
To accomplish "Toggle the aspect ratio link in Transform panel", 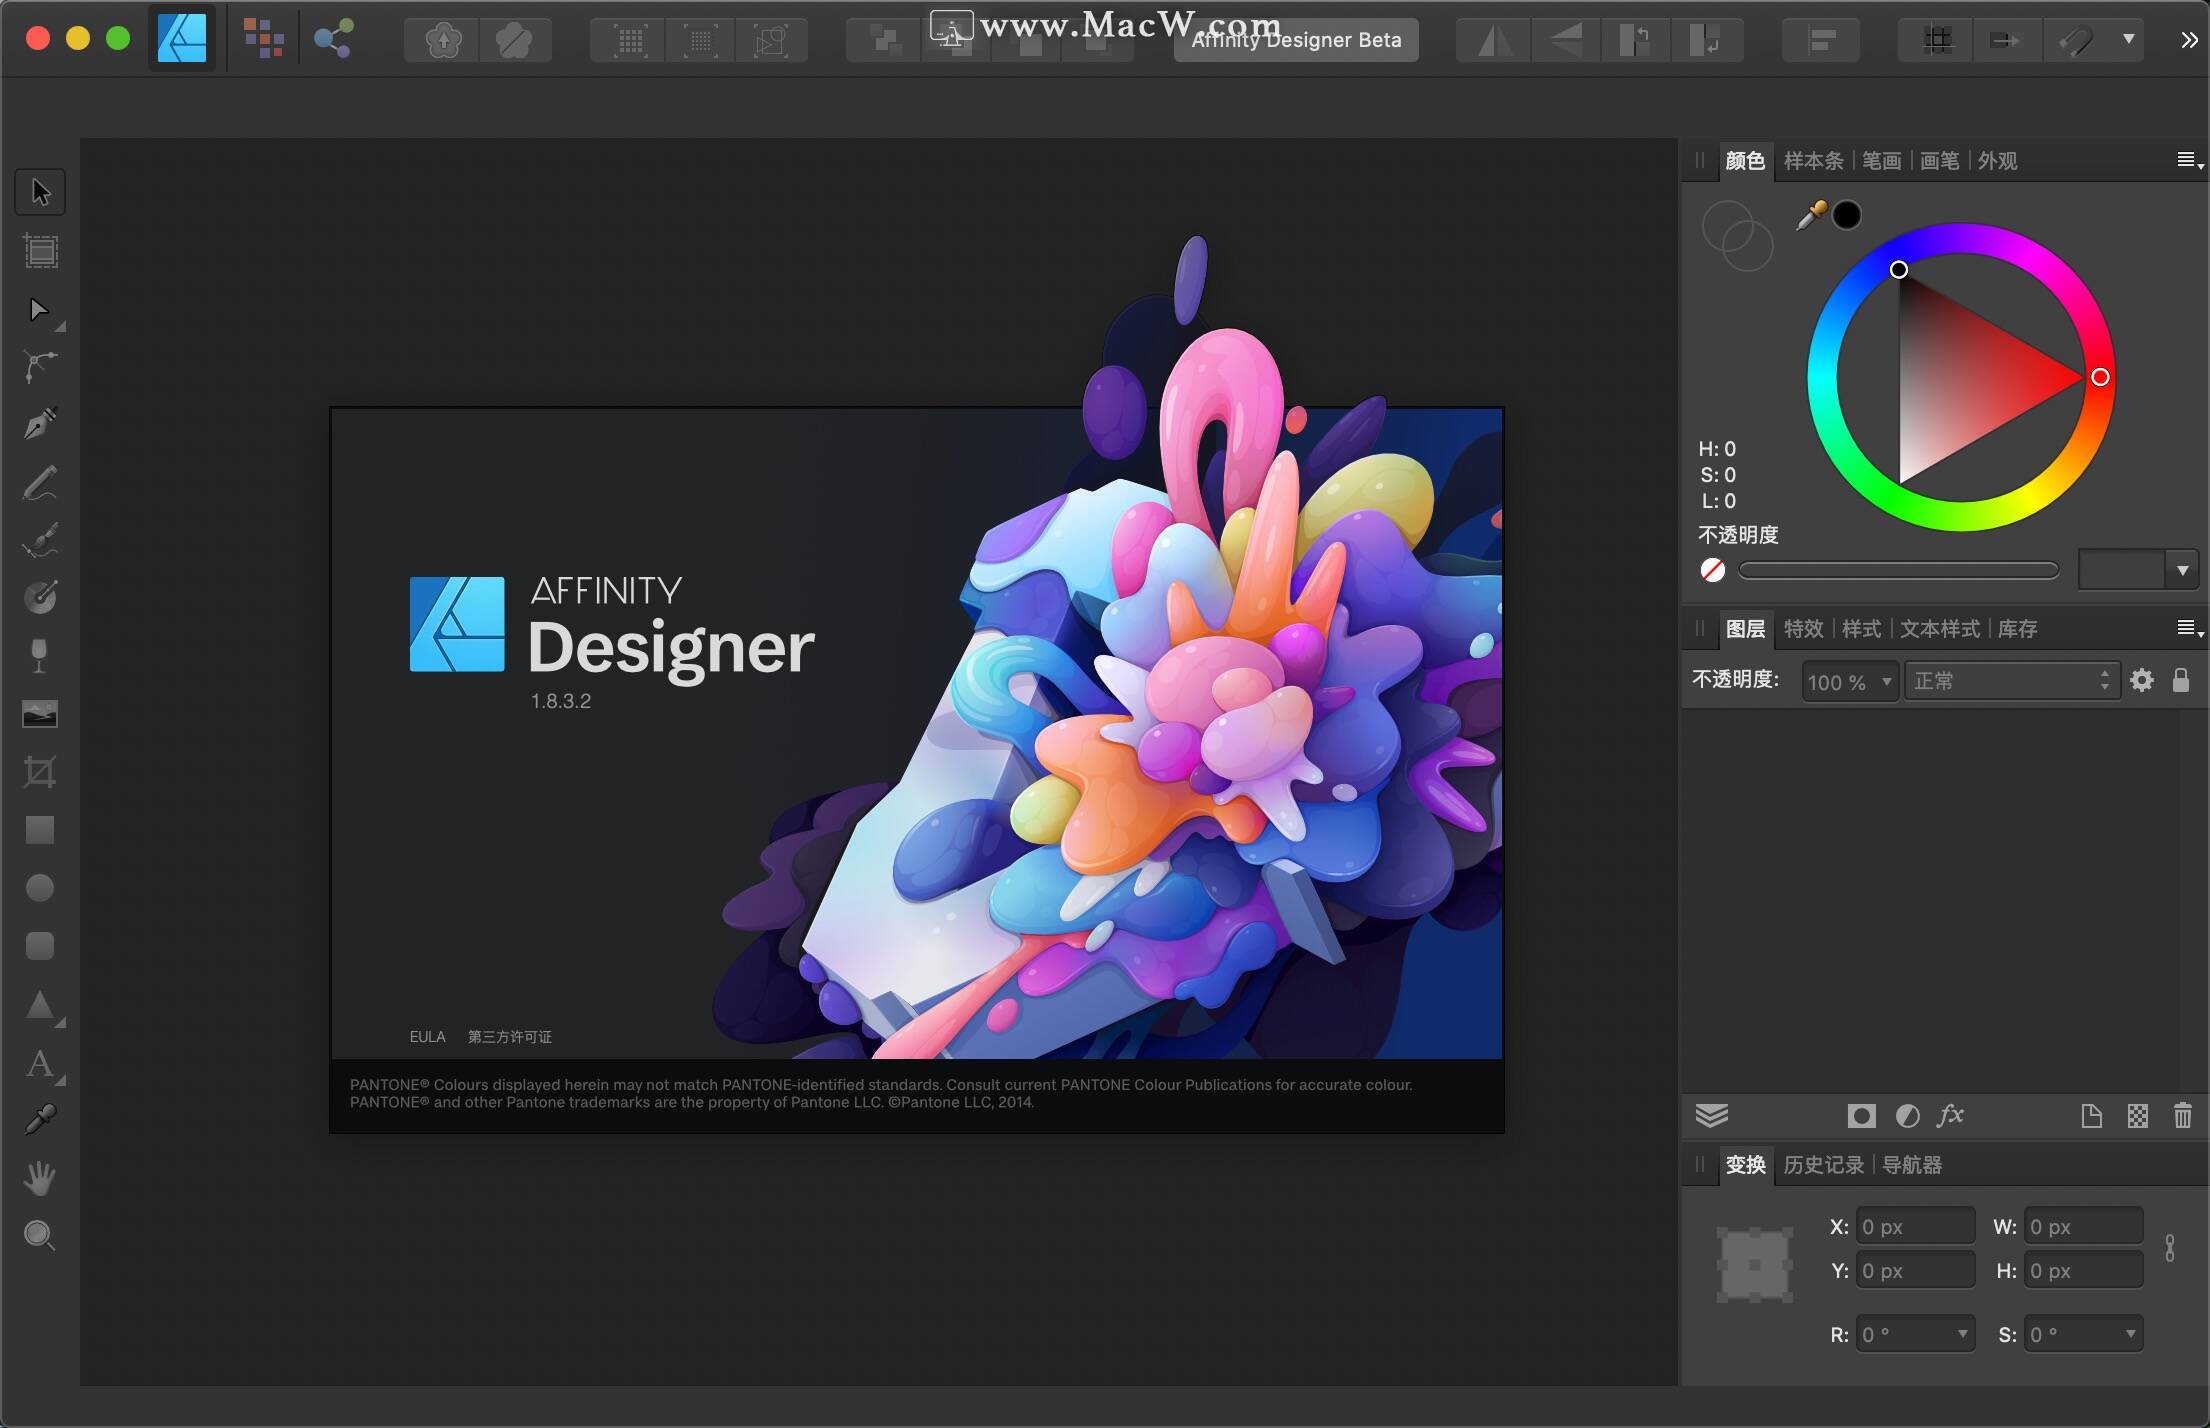I will click(2169, 1246).
